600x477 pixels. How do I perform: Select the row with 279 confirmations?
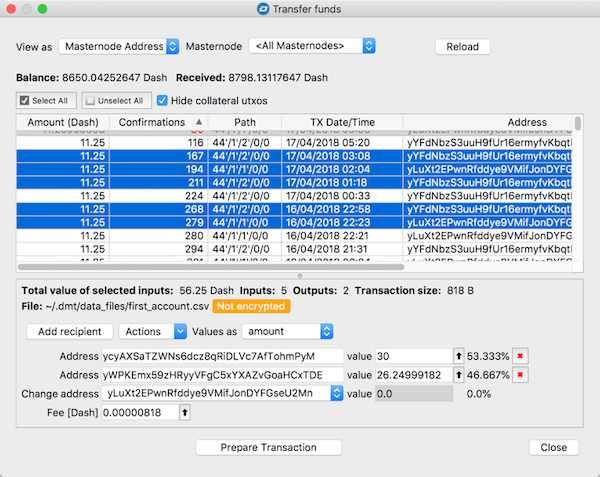[294, 222]
